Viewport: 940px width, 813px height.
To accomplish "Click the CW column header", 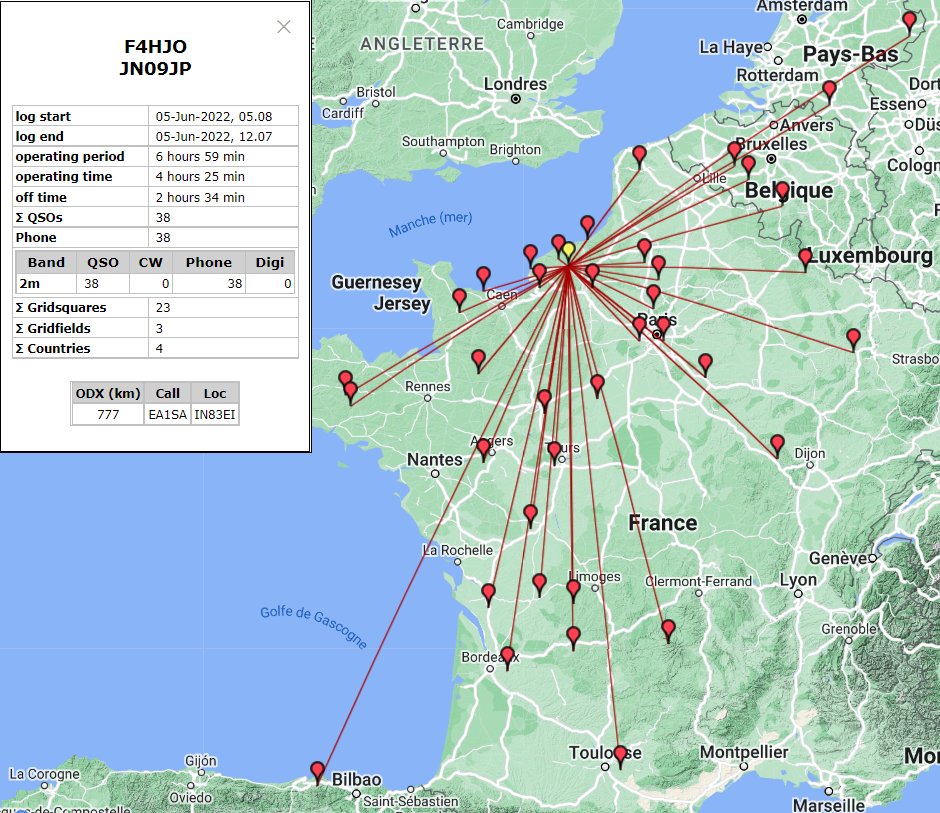I will [150, 263].
